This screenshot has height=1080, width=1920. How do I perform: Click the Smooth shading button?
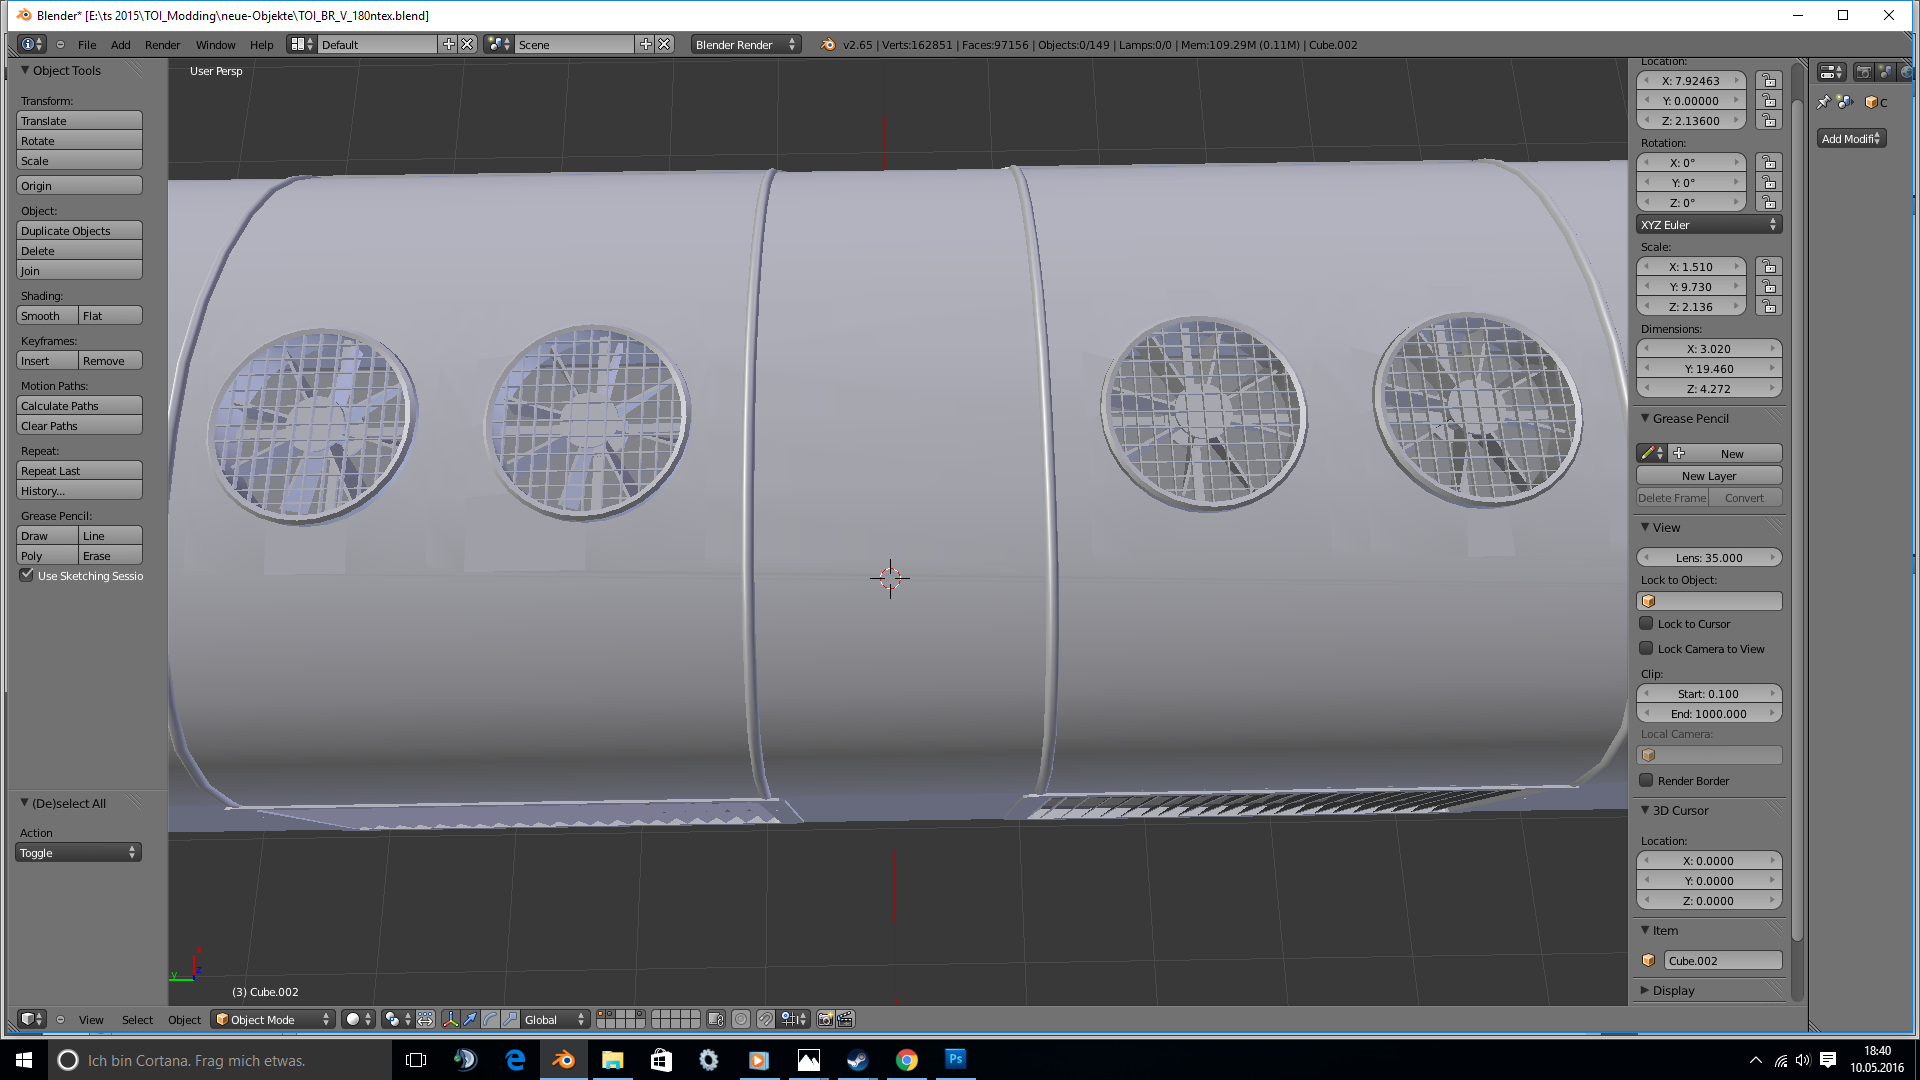[46, 316]
